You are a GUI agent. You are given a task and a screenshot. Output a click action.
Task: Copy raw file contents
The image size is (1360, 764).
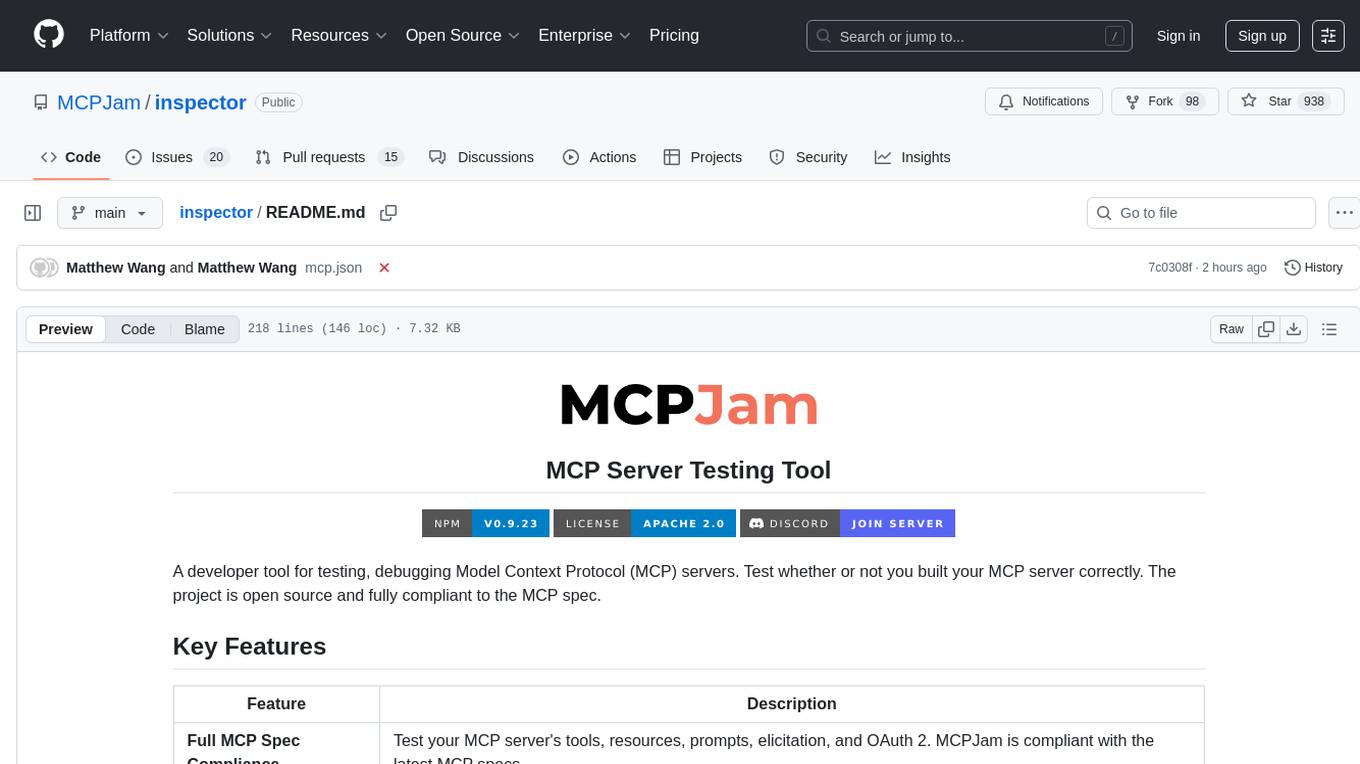coord(1267,329)
